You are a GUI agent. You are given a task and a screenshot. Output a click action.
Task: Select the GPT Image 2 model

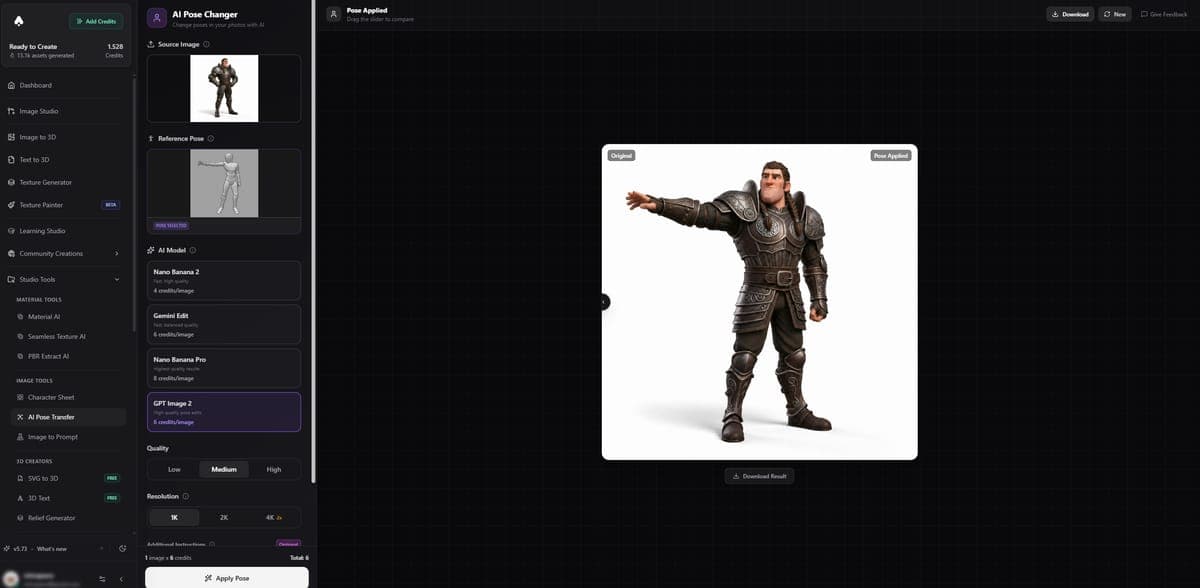(224, 412)
